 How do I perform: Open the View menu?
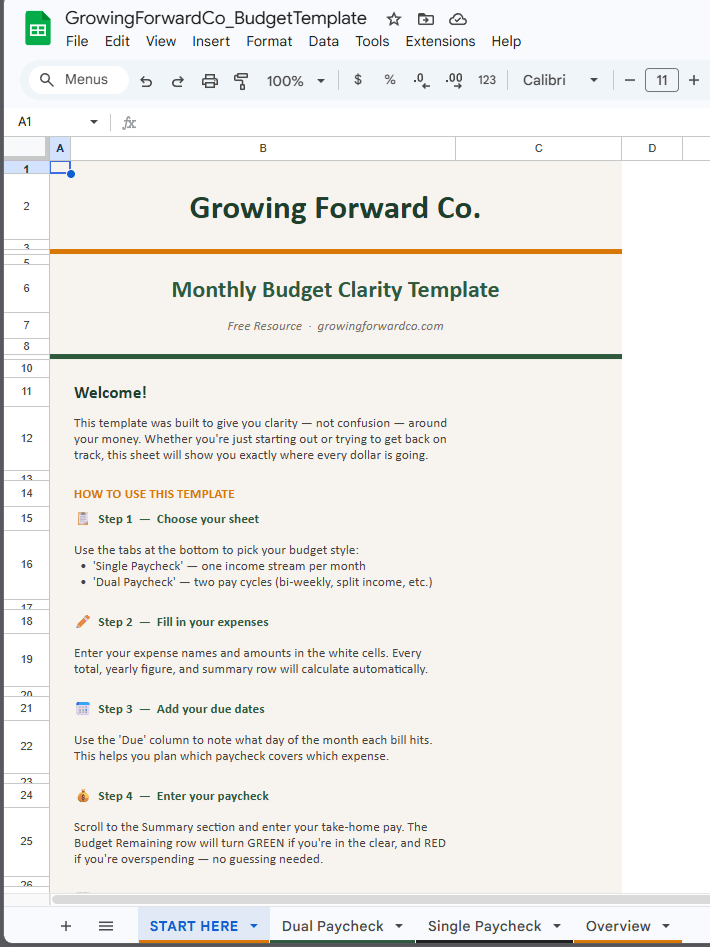click(x=161, y=41)
